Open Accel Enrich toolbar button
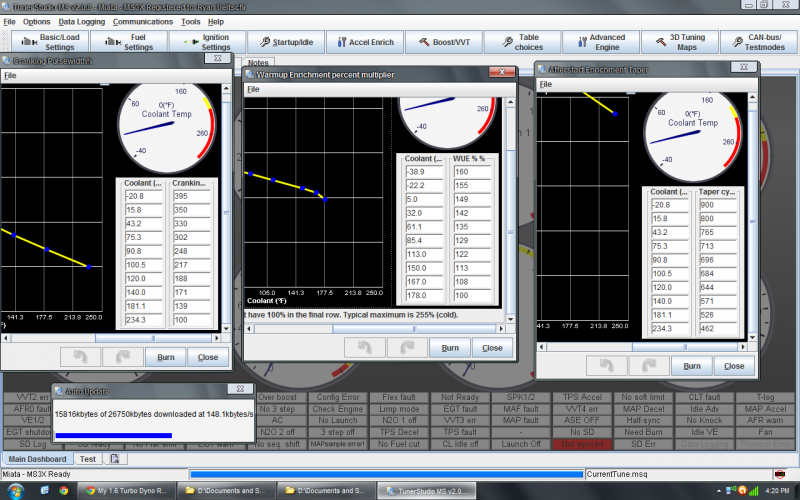The width and height of the screenshot is (800, 500). pyautogui.click(x=366, y=42)
